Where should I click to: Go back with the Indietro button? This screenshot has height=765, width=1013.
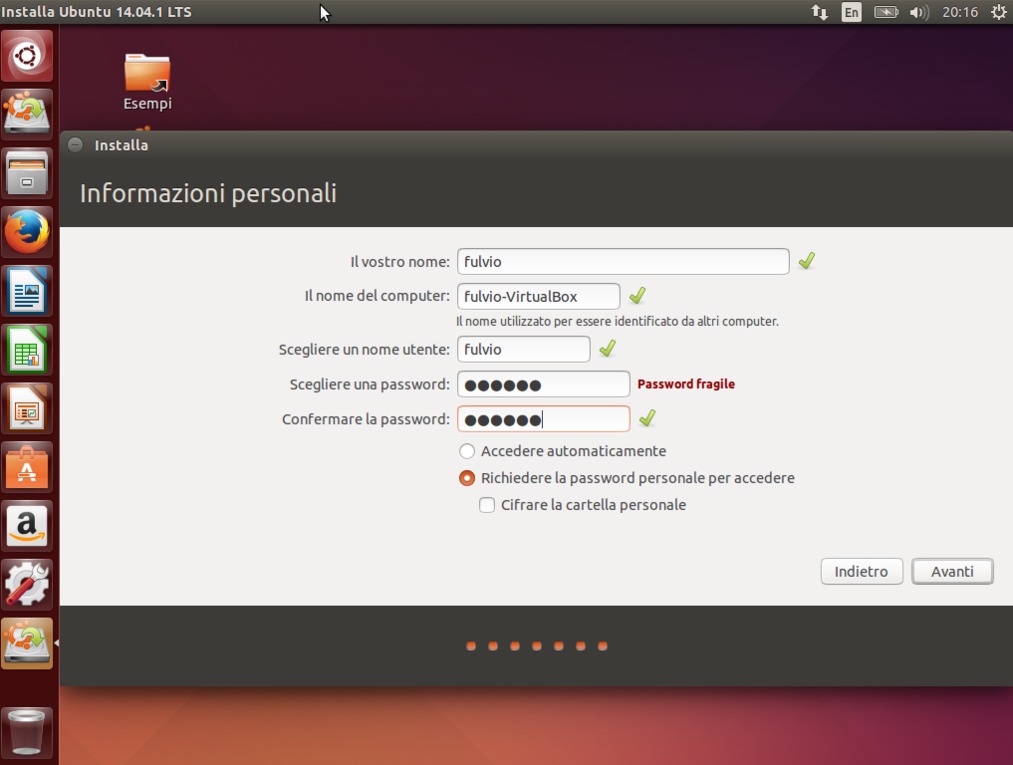pos(861,571)
